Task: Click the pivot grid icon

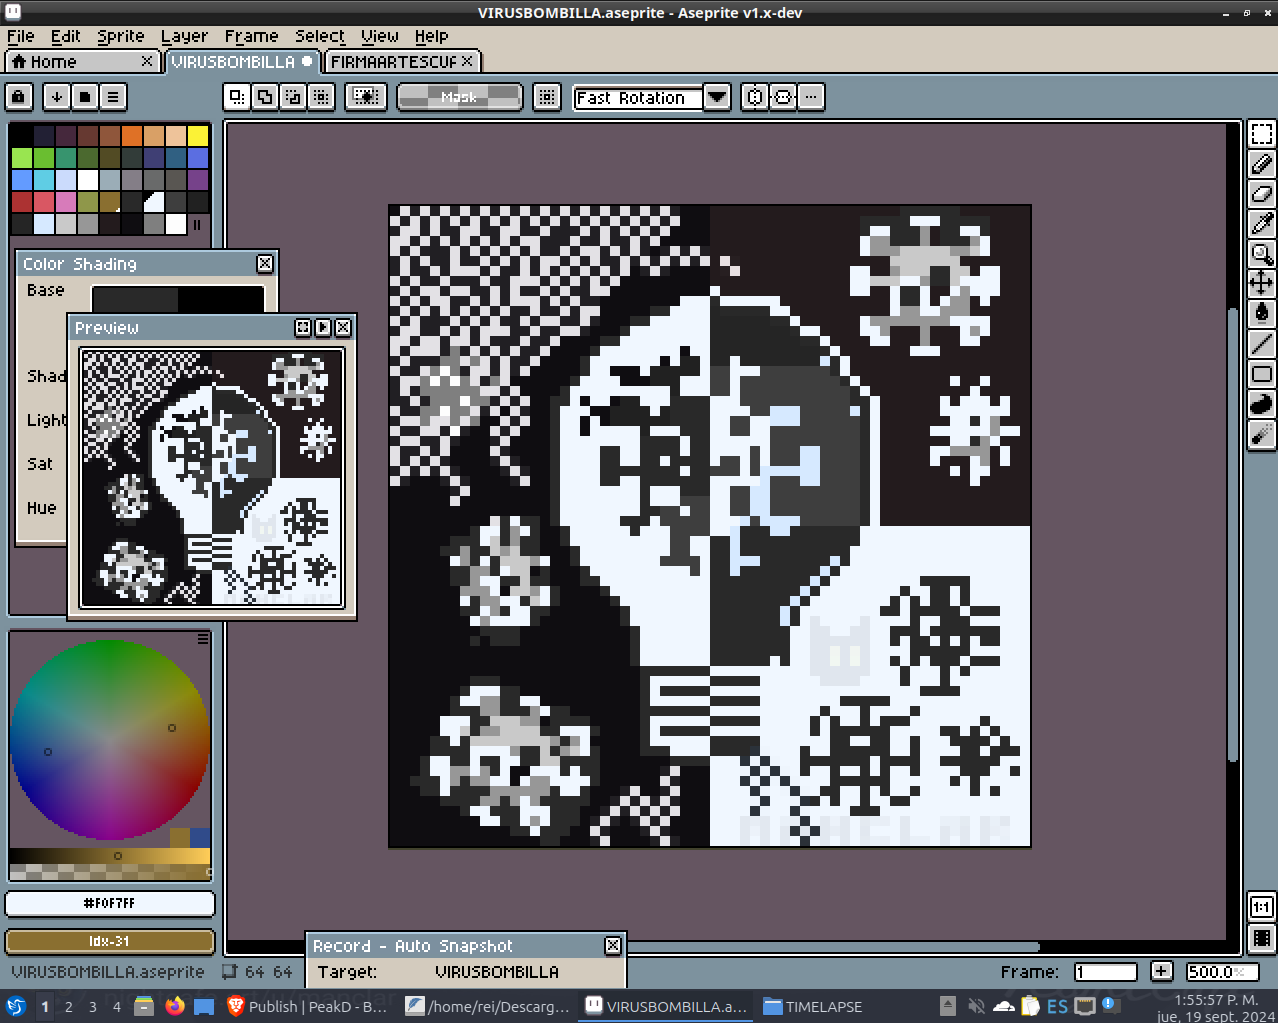Action: pyautogui.click(x=546, y=97)
